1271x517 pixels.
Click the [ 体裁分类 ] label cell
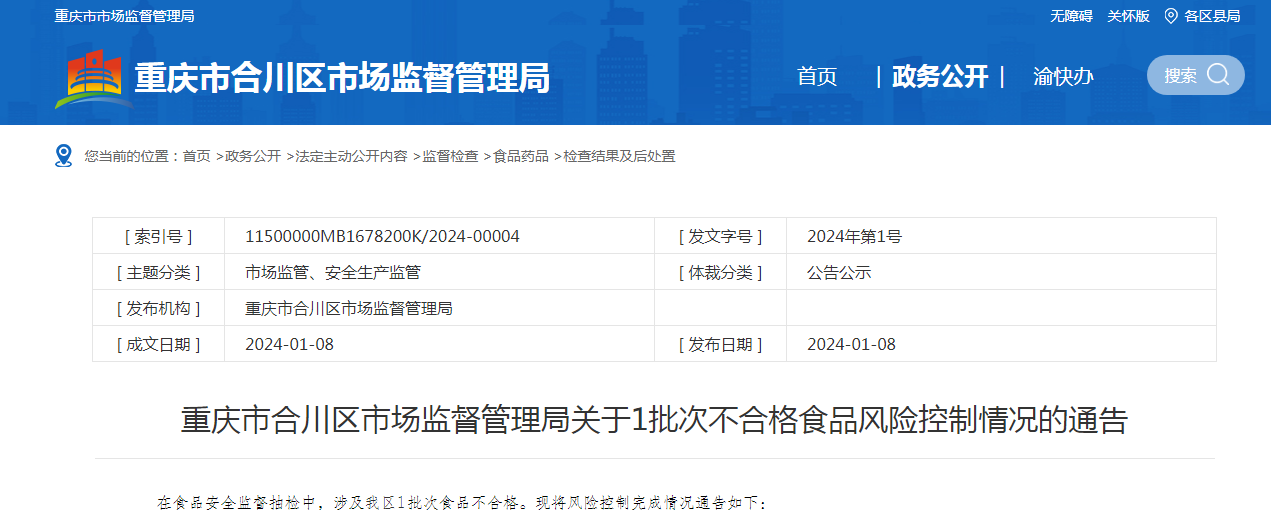pos(720,272)
